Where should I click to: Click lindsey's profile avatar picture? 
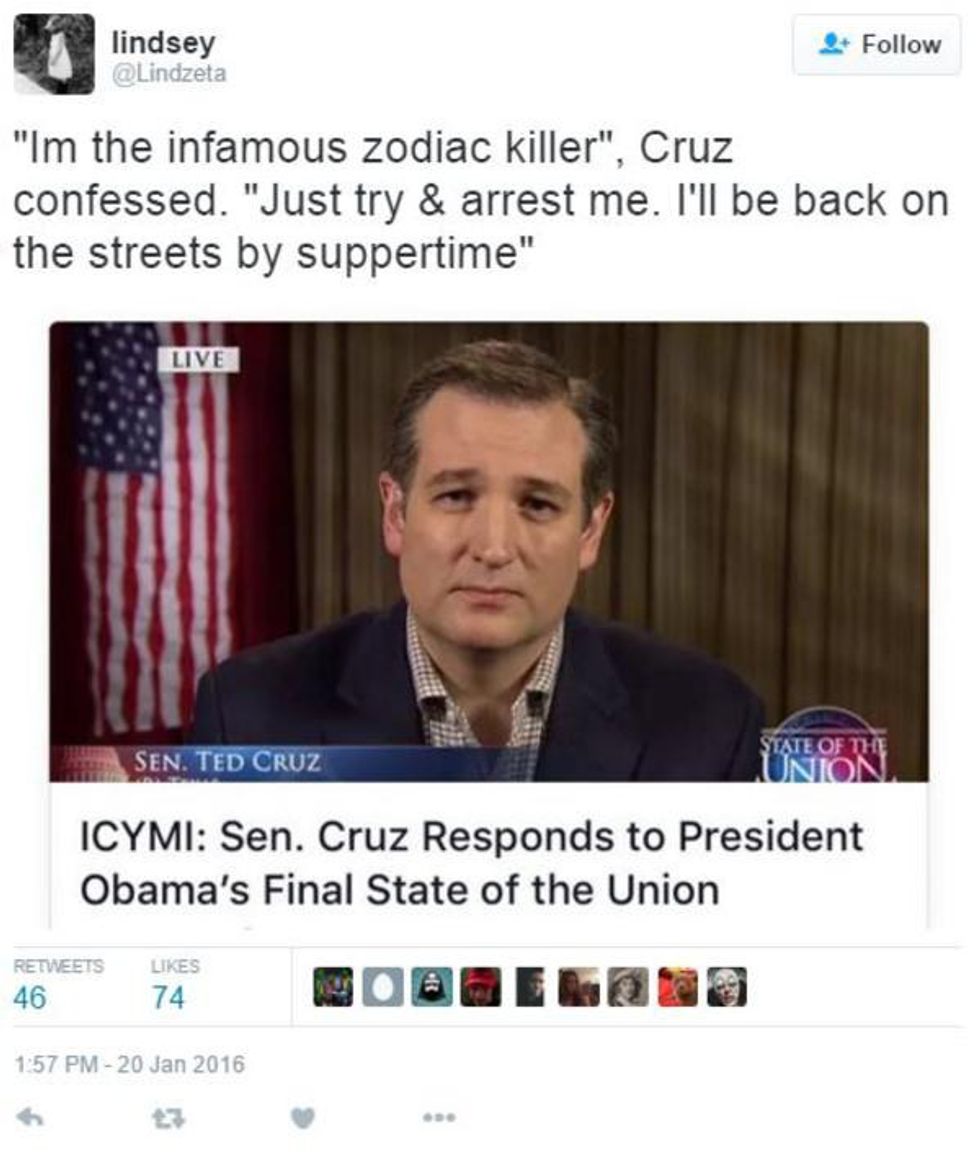click(54, 54)
